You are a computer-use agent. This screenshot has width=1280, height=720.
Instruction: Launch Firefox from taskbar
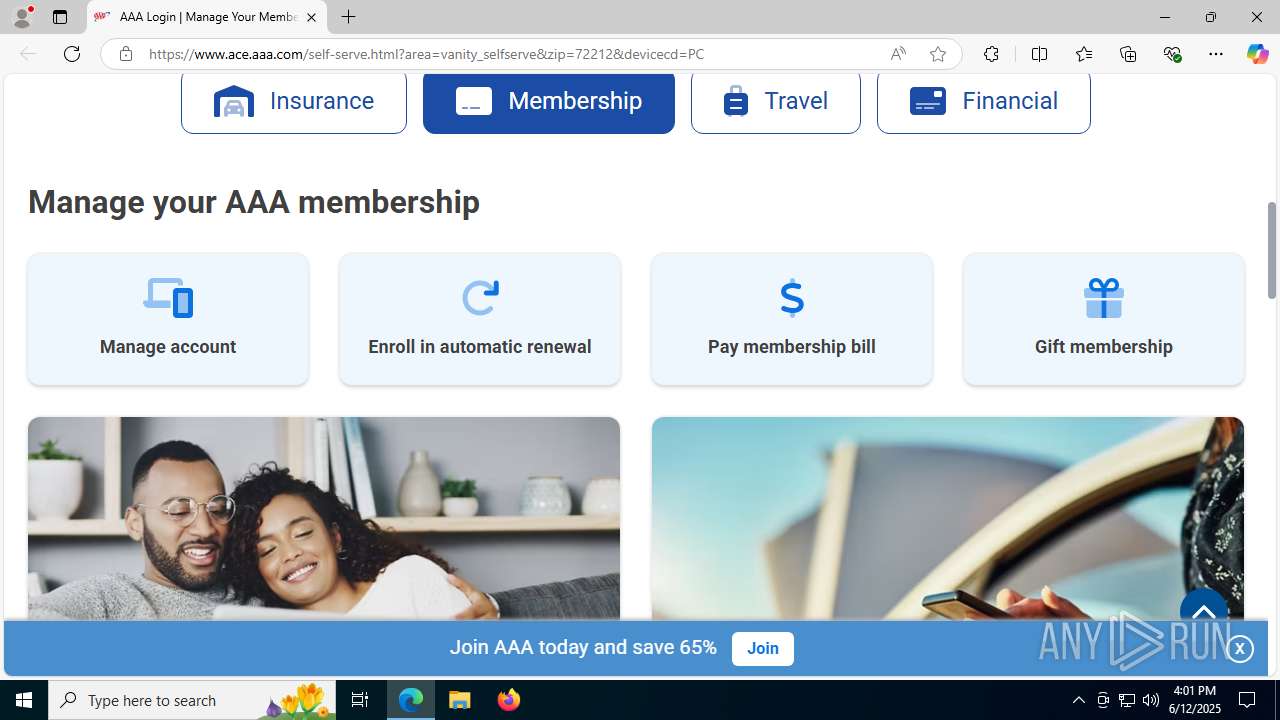[x=509, y=700]
